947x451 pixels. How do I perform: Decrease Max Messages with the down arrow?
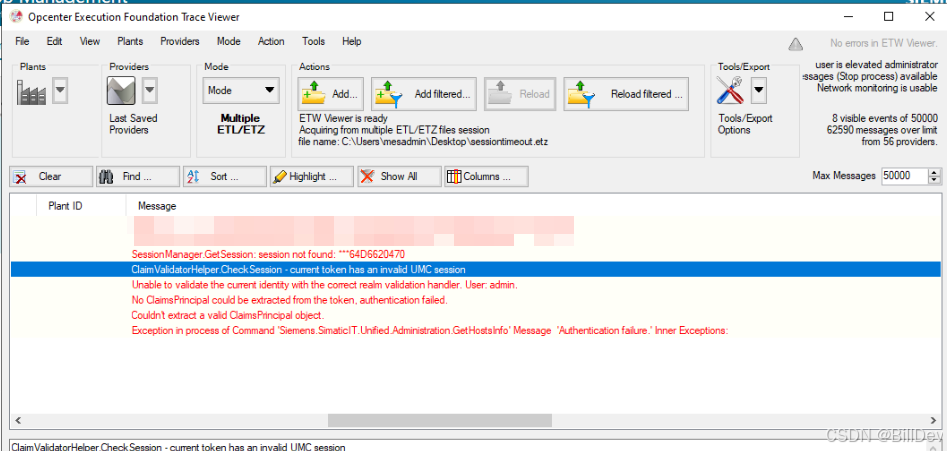pyautogui.click(x=935, y=180)
